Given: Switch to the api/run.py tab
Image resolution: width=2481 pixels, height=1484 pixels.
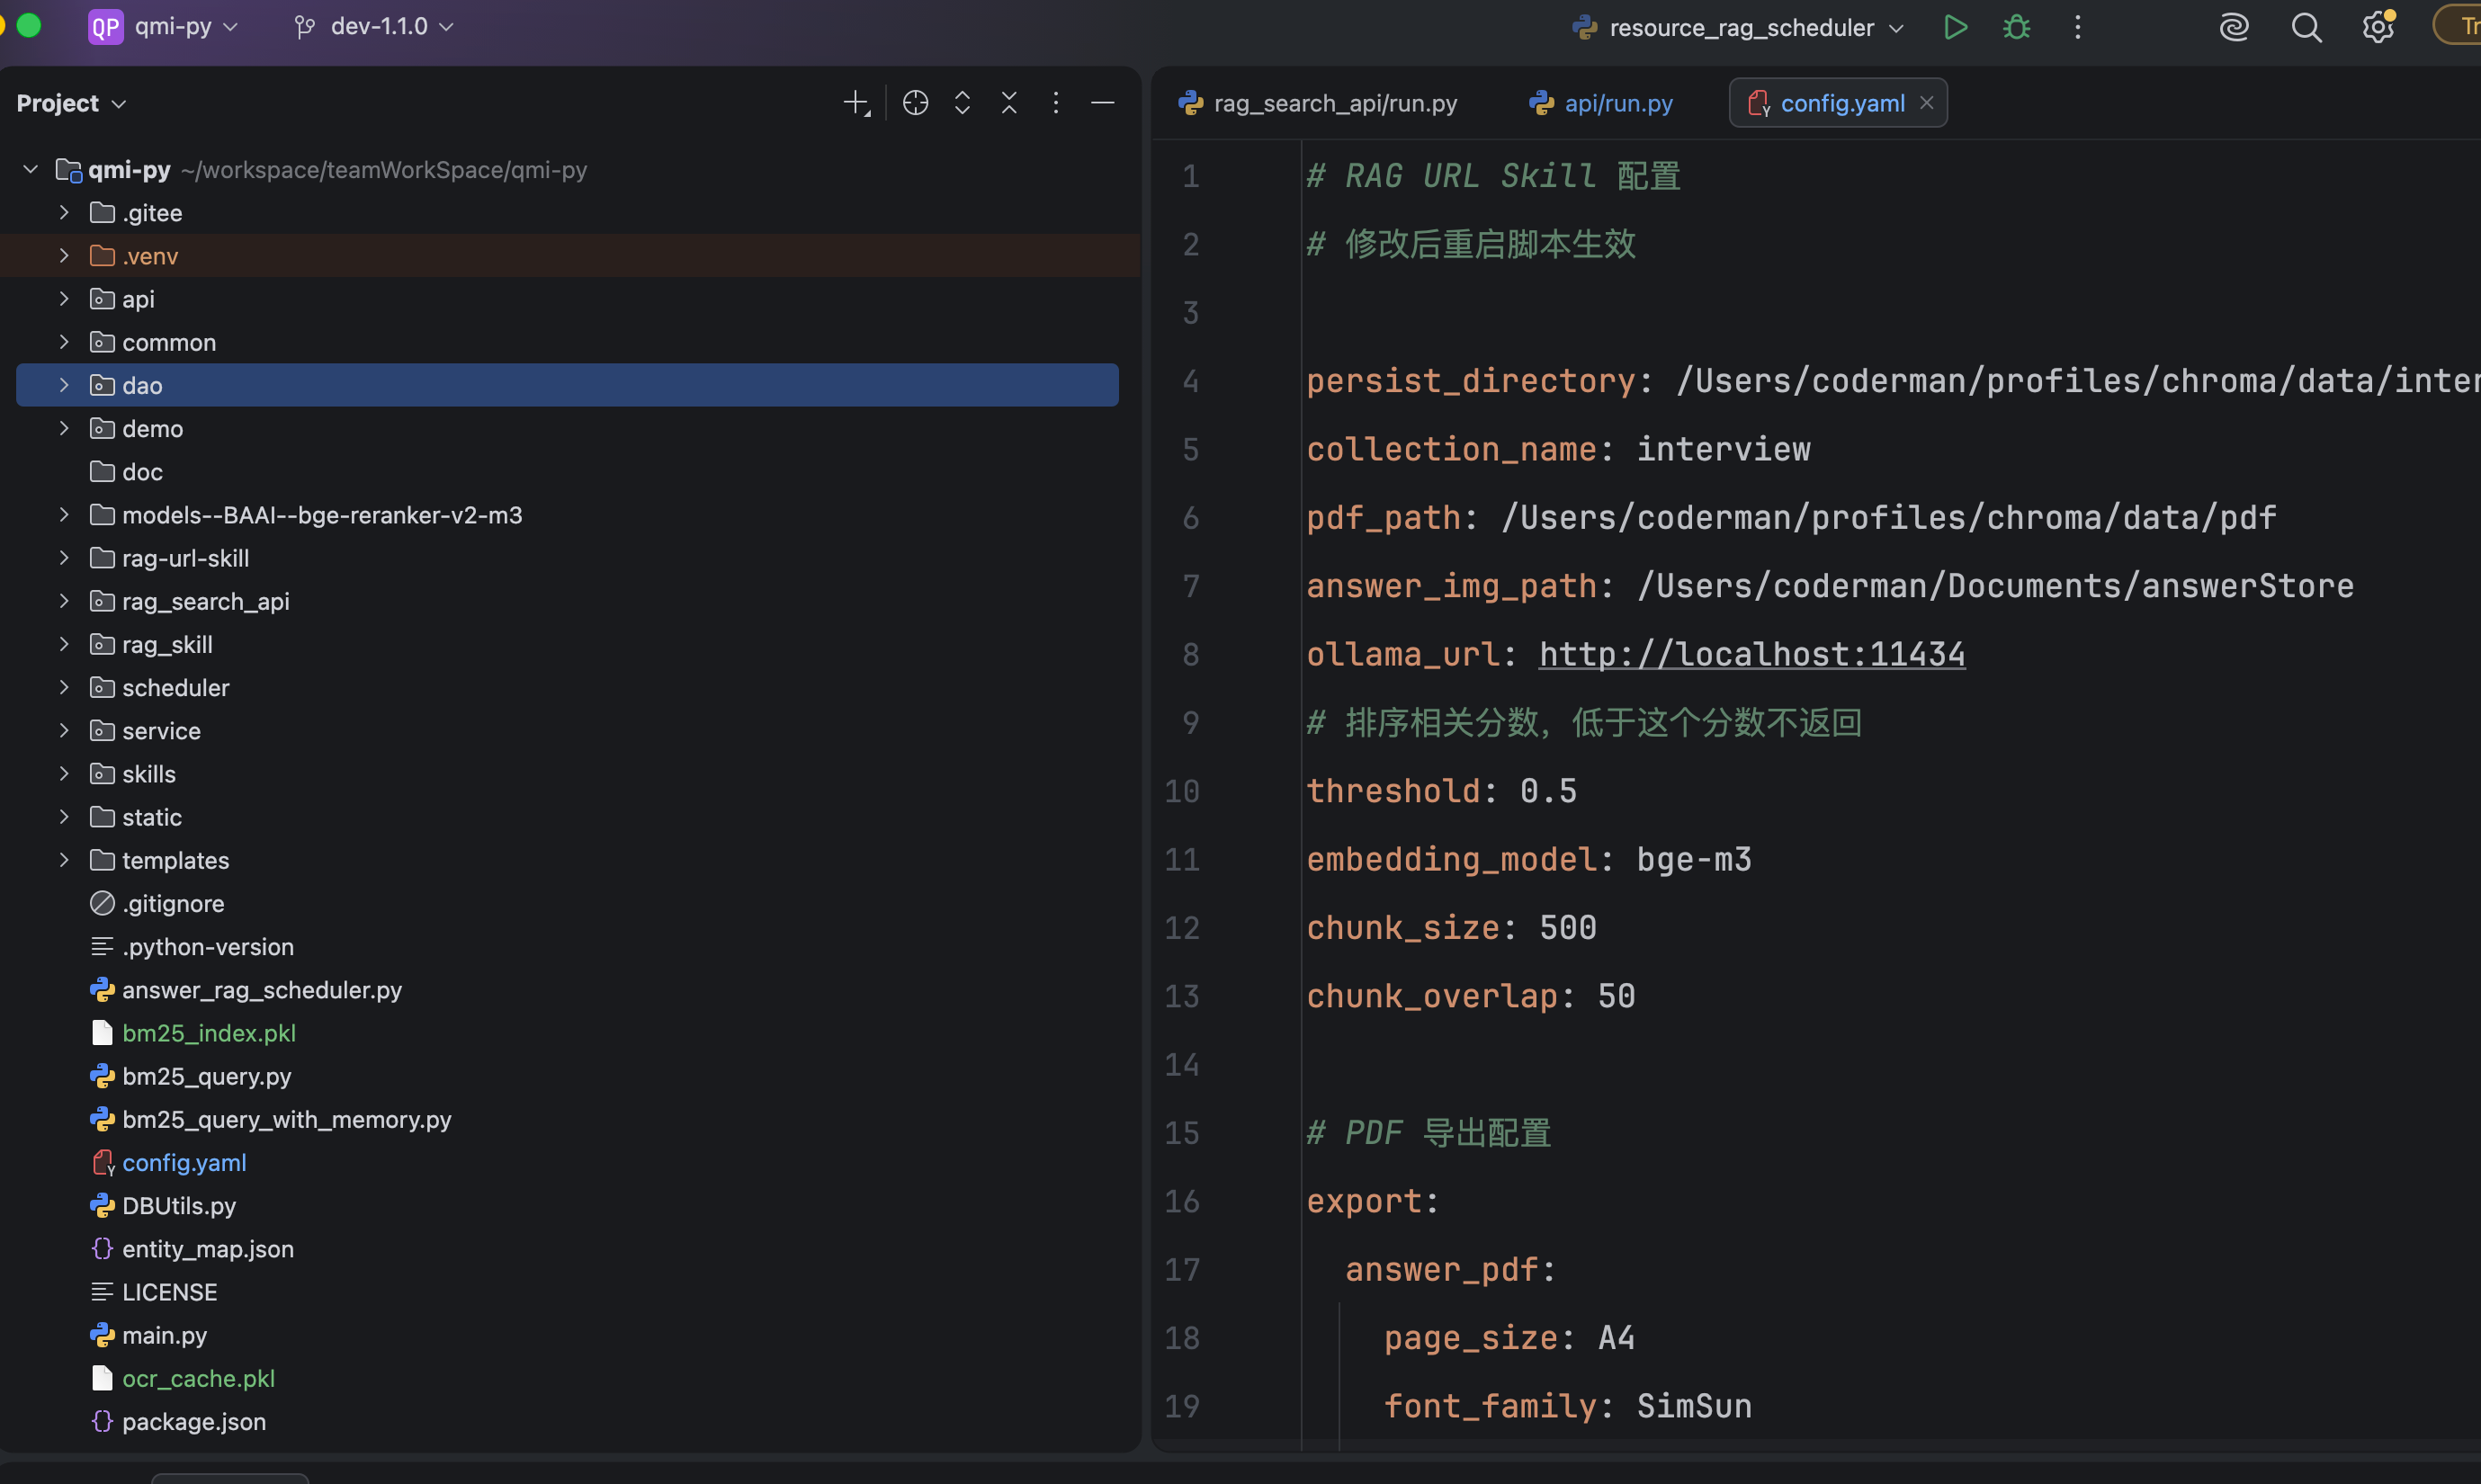Looking at the screenshot, I should [x=1601, y=103].
